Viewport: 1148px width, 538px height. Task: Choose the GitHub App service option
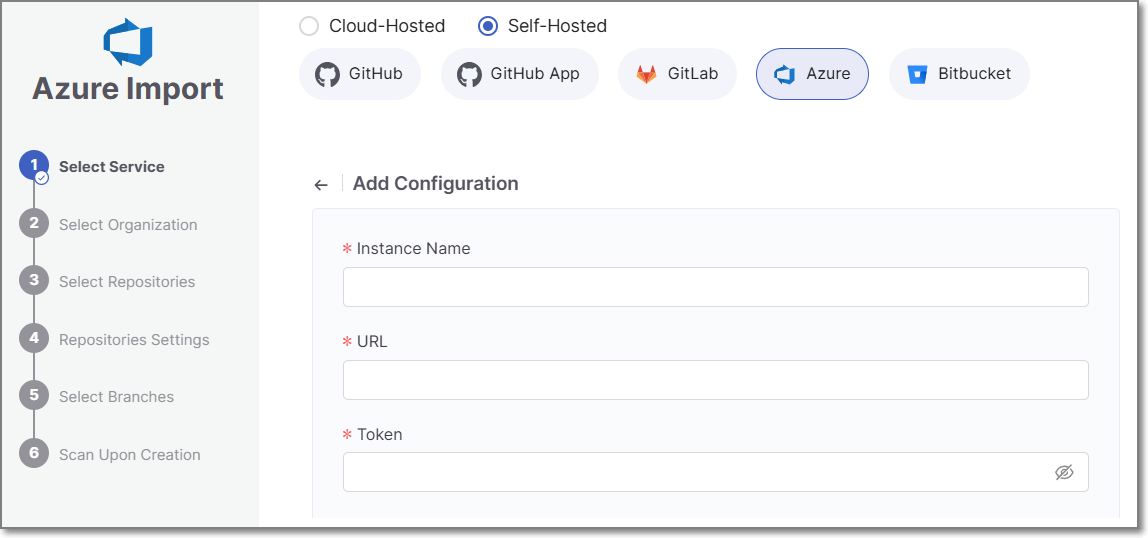[519, 74]
